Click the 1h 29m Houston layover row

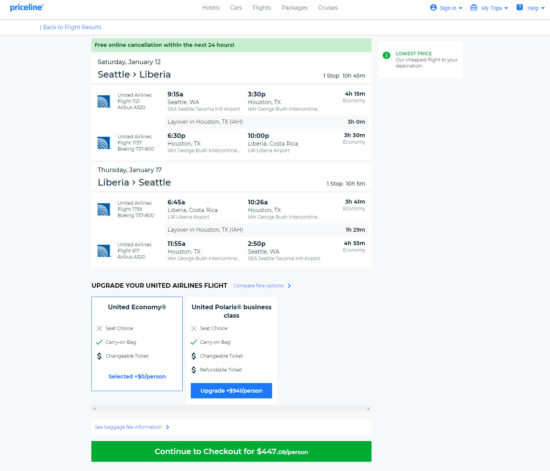coord(266,230)
